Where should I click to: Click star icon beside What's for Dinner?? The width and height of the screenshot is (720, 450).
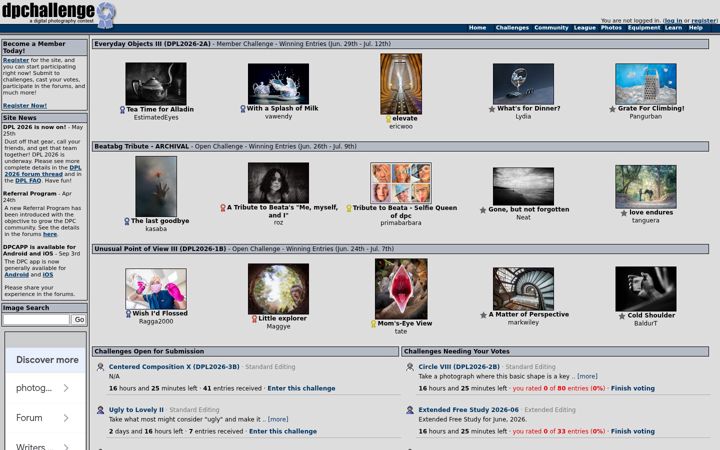click(492, 109)
